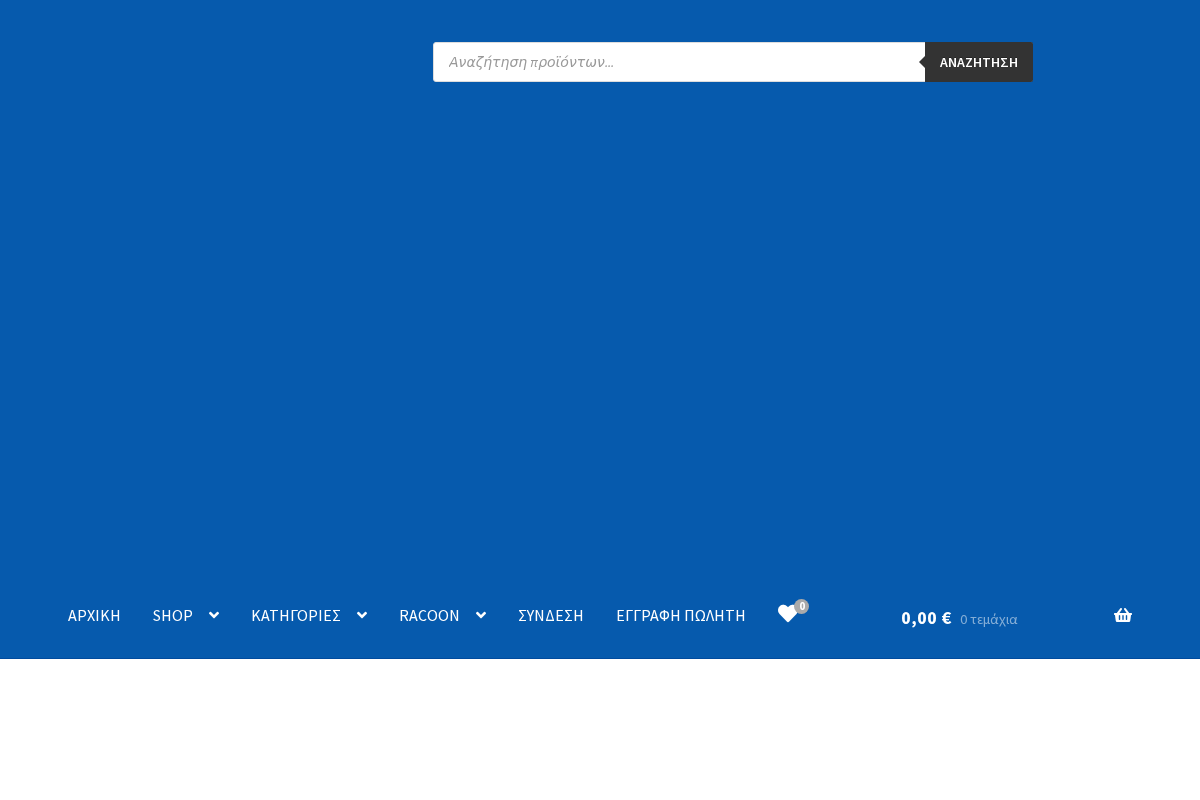Screen dimensions: 1200x800
Task: Click the "0 τεμάχια" item count
Action: point(988,619)
